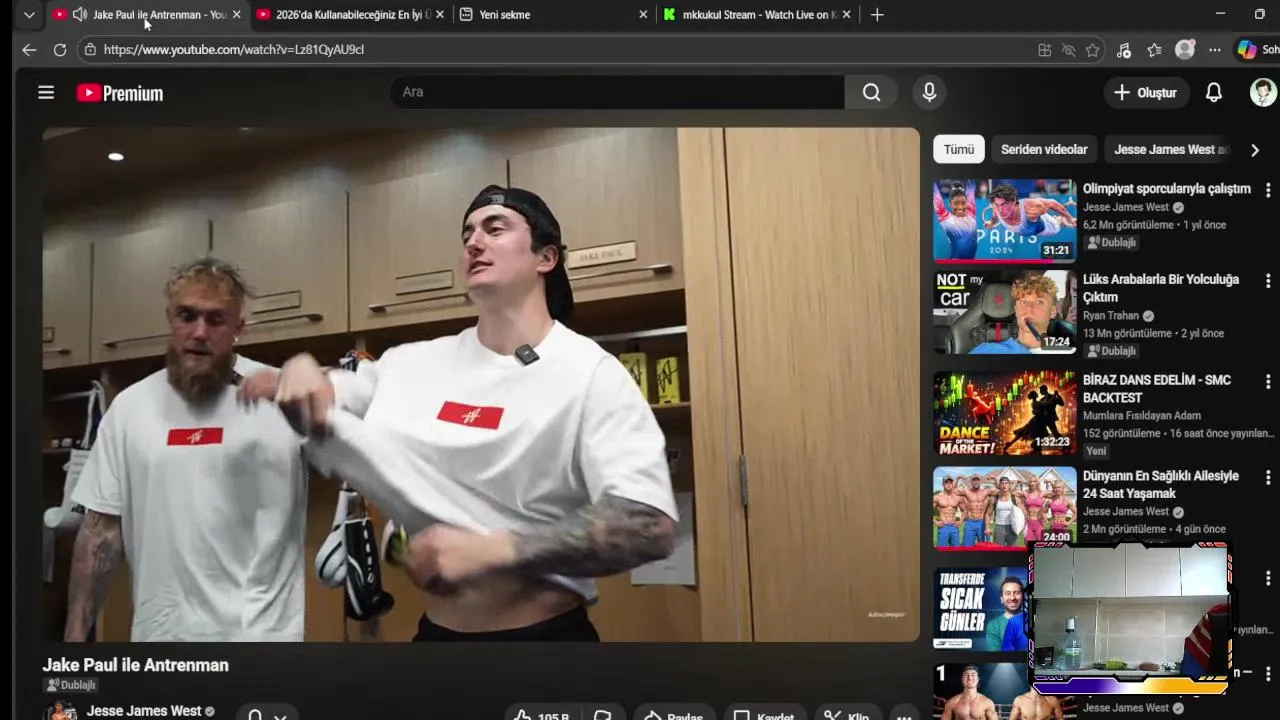This screenshot has width=1280, height=720.
Task: Open menu for Dünyanın En Sağlıklı Ailesiyle video
Action: 1268,477
